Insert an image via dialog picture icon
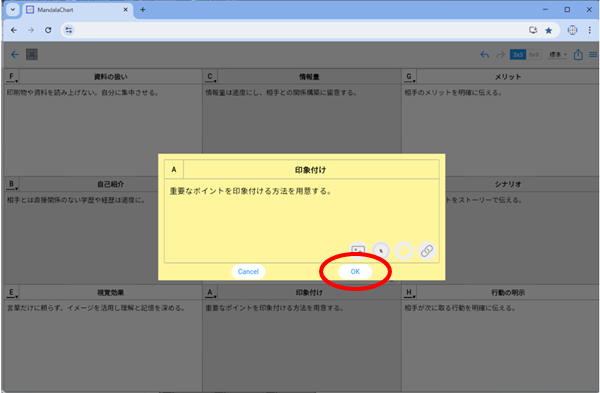Viewport: 600px width, 393px height. (x=358, y=251)
